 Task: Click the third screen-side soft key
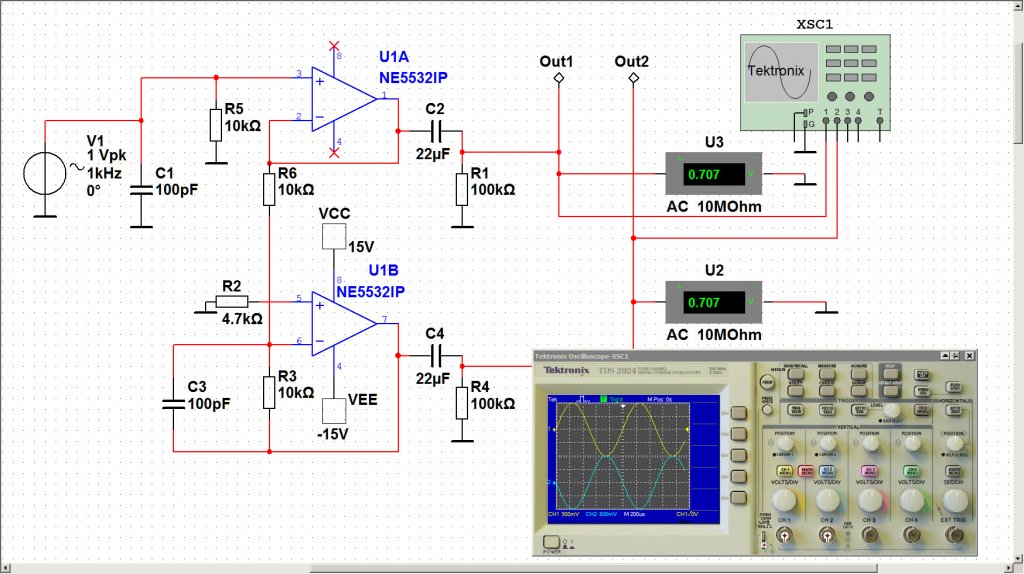coord(738,454)
